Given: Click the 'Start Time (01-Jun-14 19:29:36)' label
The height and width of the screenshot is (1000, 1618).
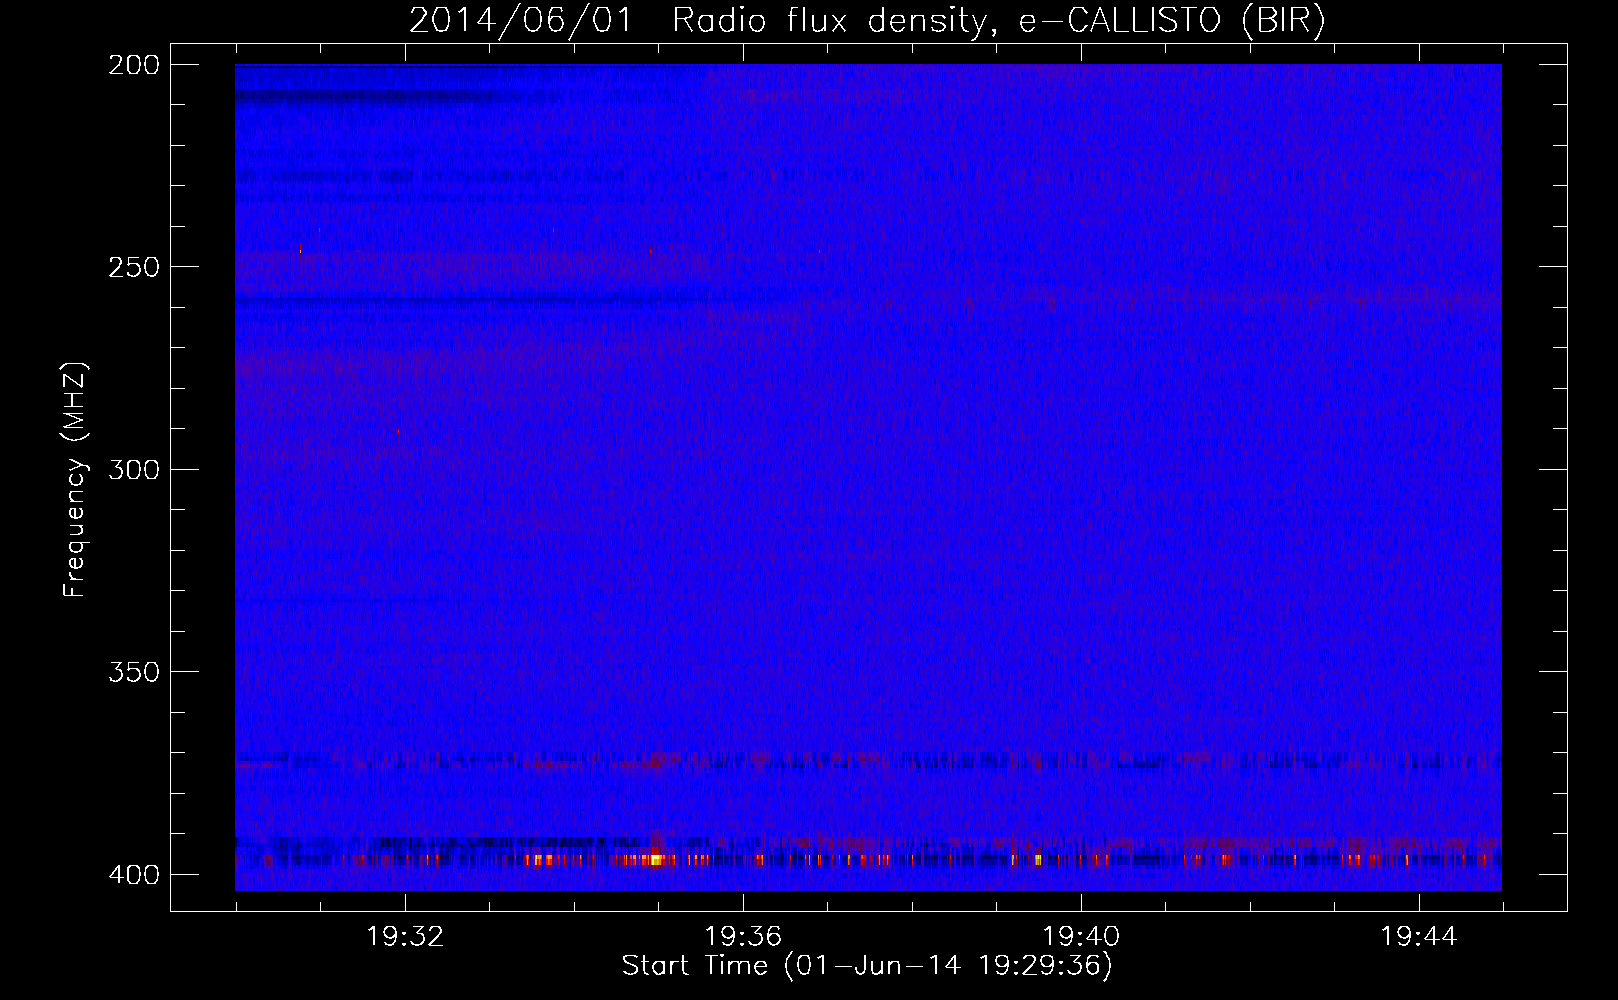Looking at the screenshot, I should point(867,966).
